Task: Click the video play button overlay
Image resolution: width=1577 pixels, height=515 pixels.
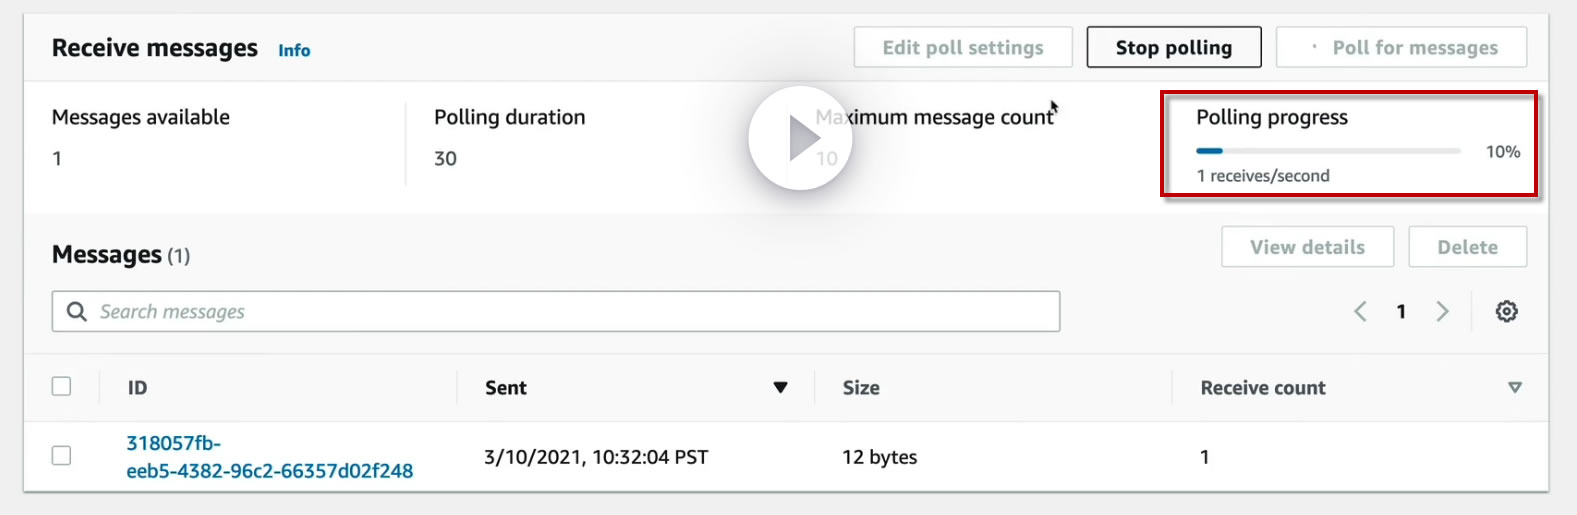Action: (x=800, y=138)
